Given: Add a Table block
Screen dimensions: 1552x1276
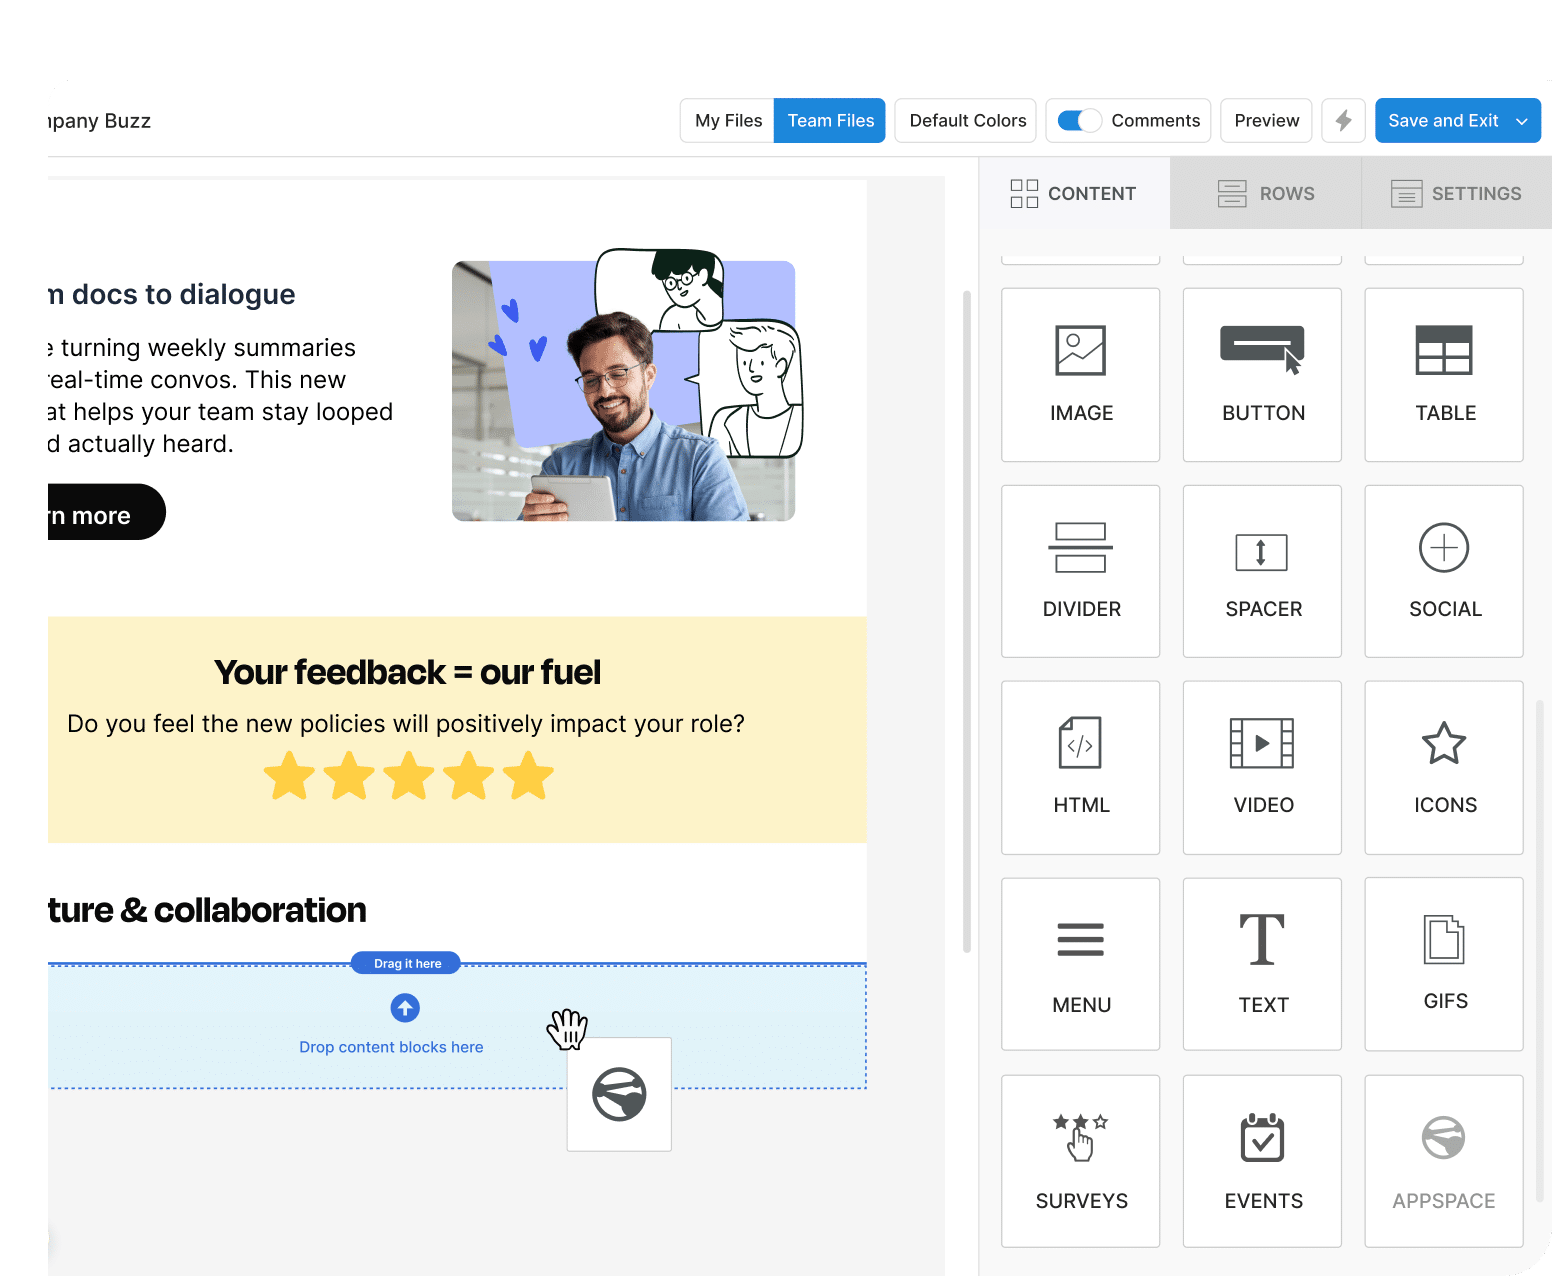Looking at the screenshot, I should click(1444, 375).
